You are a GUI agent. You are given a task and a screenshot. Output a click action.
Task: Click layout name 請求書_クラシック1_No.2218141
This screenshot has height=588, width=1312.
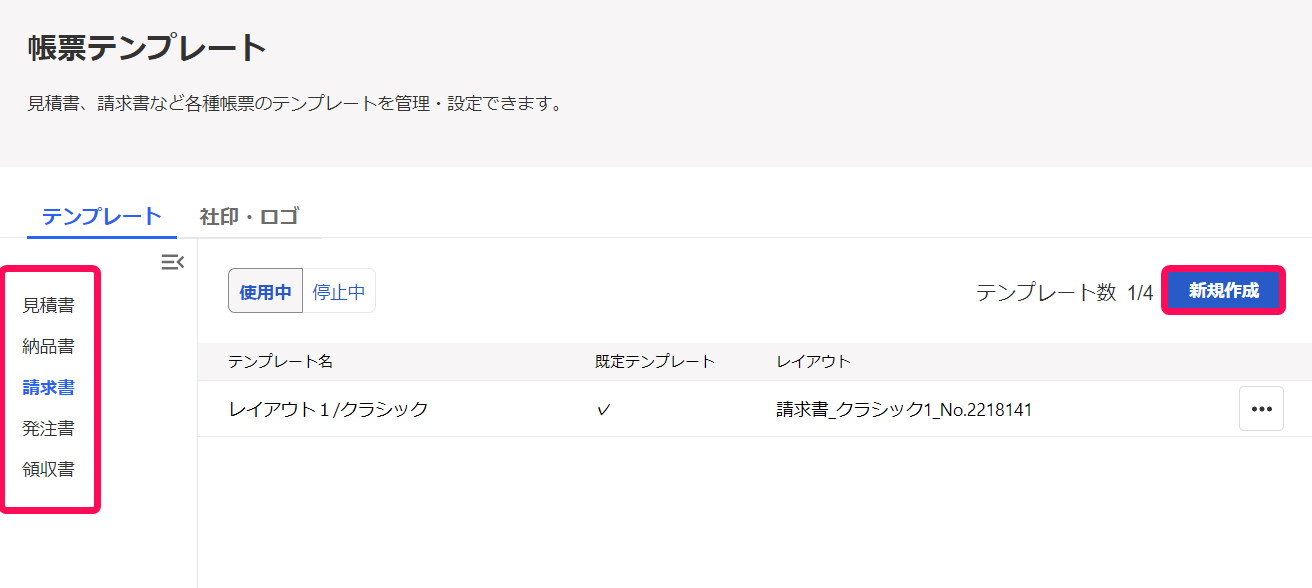tap(904, 410)
